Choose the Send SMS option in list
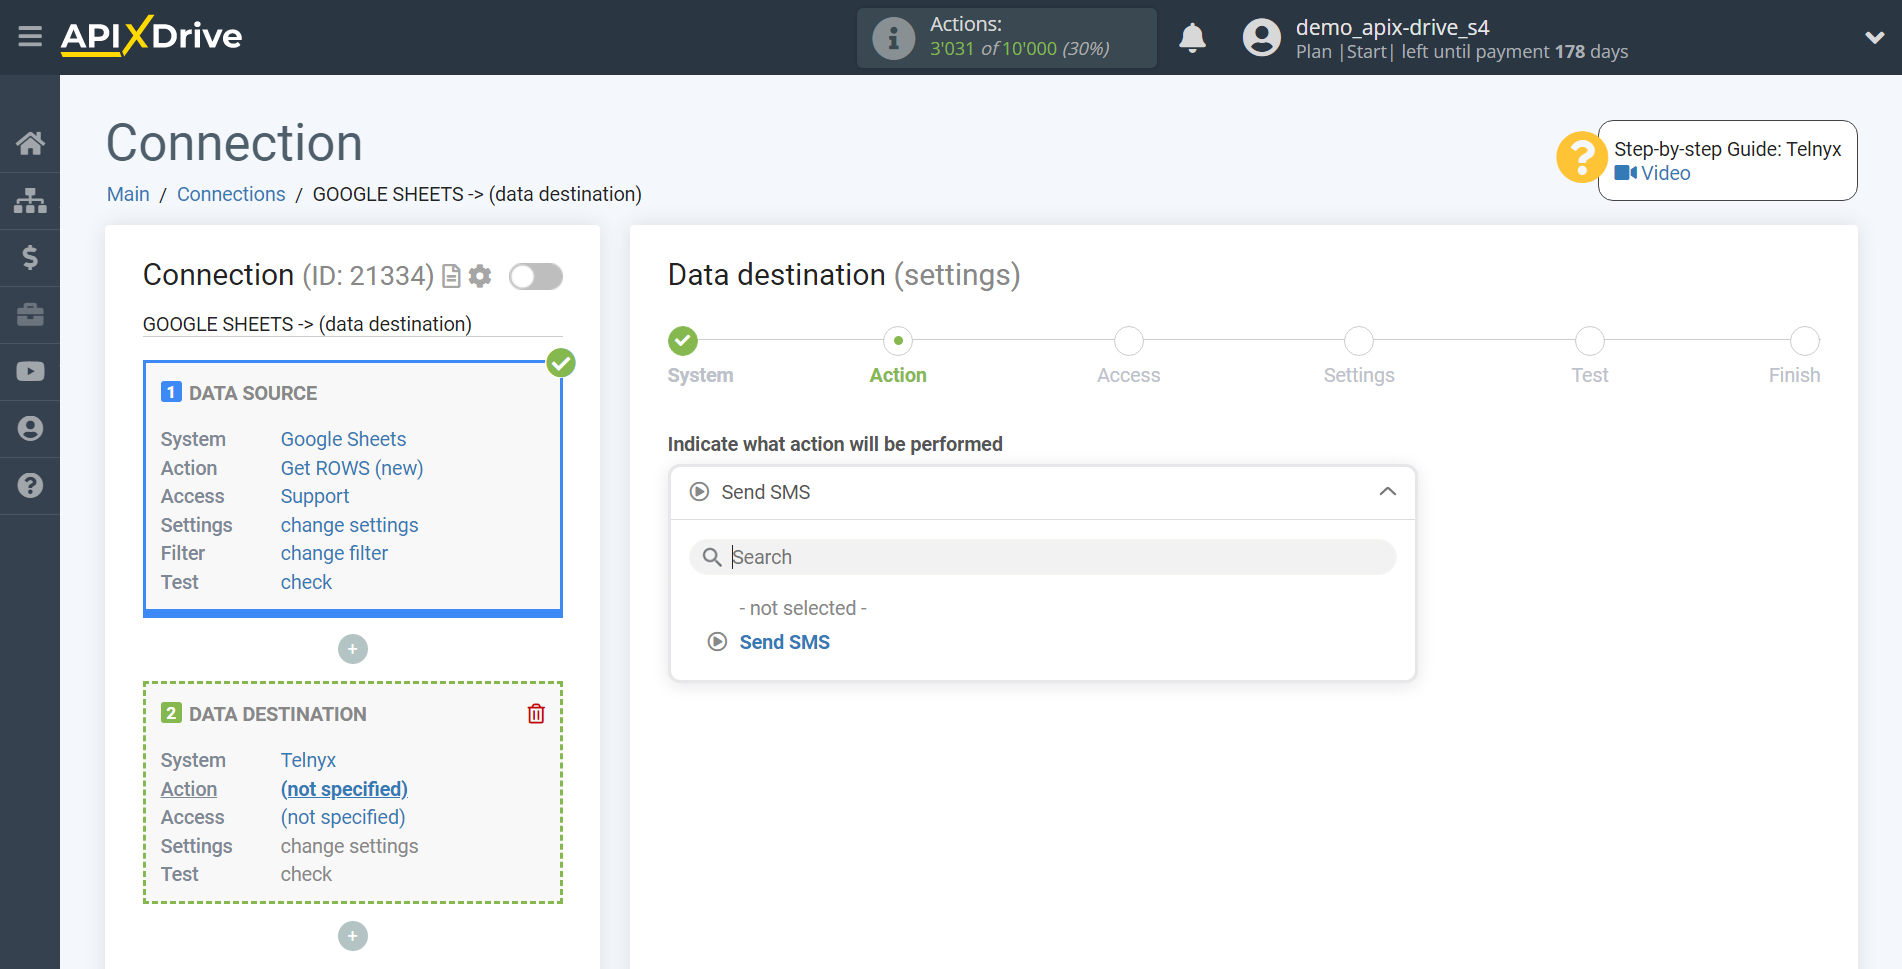The height and width of the screenshot is (969, 1902). (x=785, y=642)
